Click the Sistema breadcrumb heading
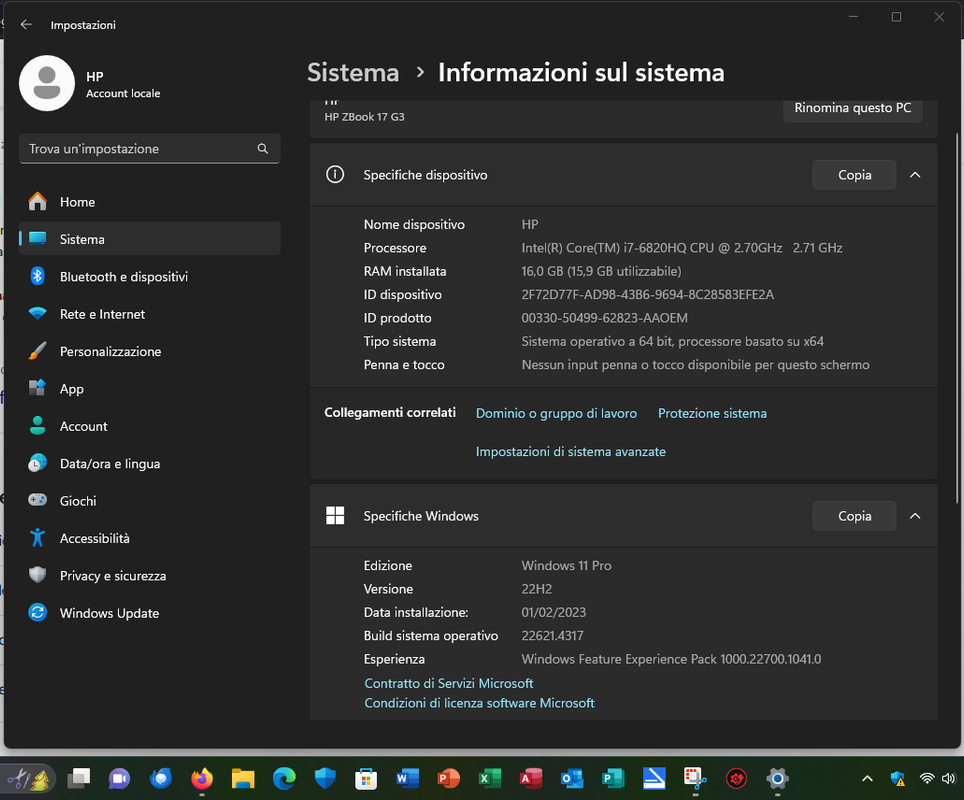Image resolution: width=964 pixels, height=800 pixels. coord(353,73)
